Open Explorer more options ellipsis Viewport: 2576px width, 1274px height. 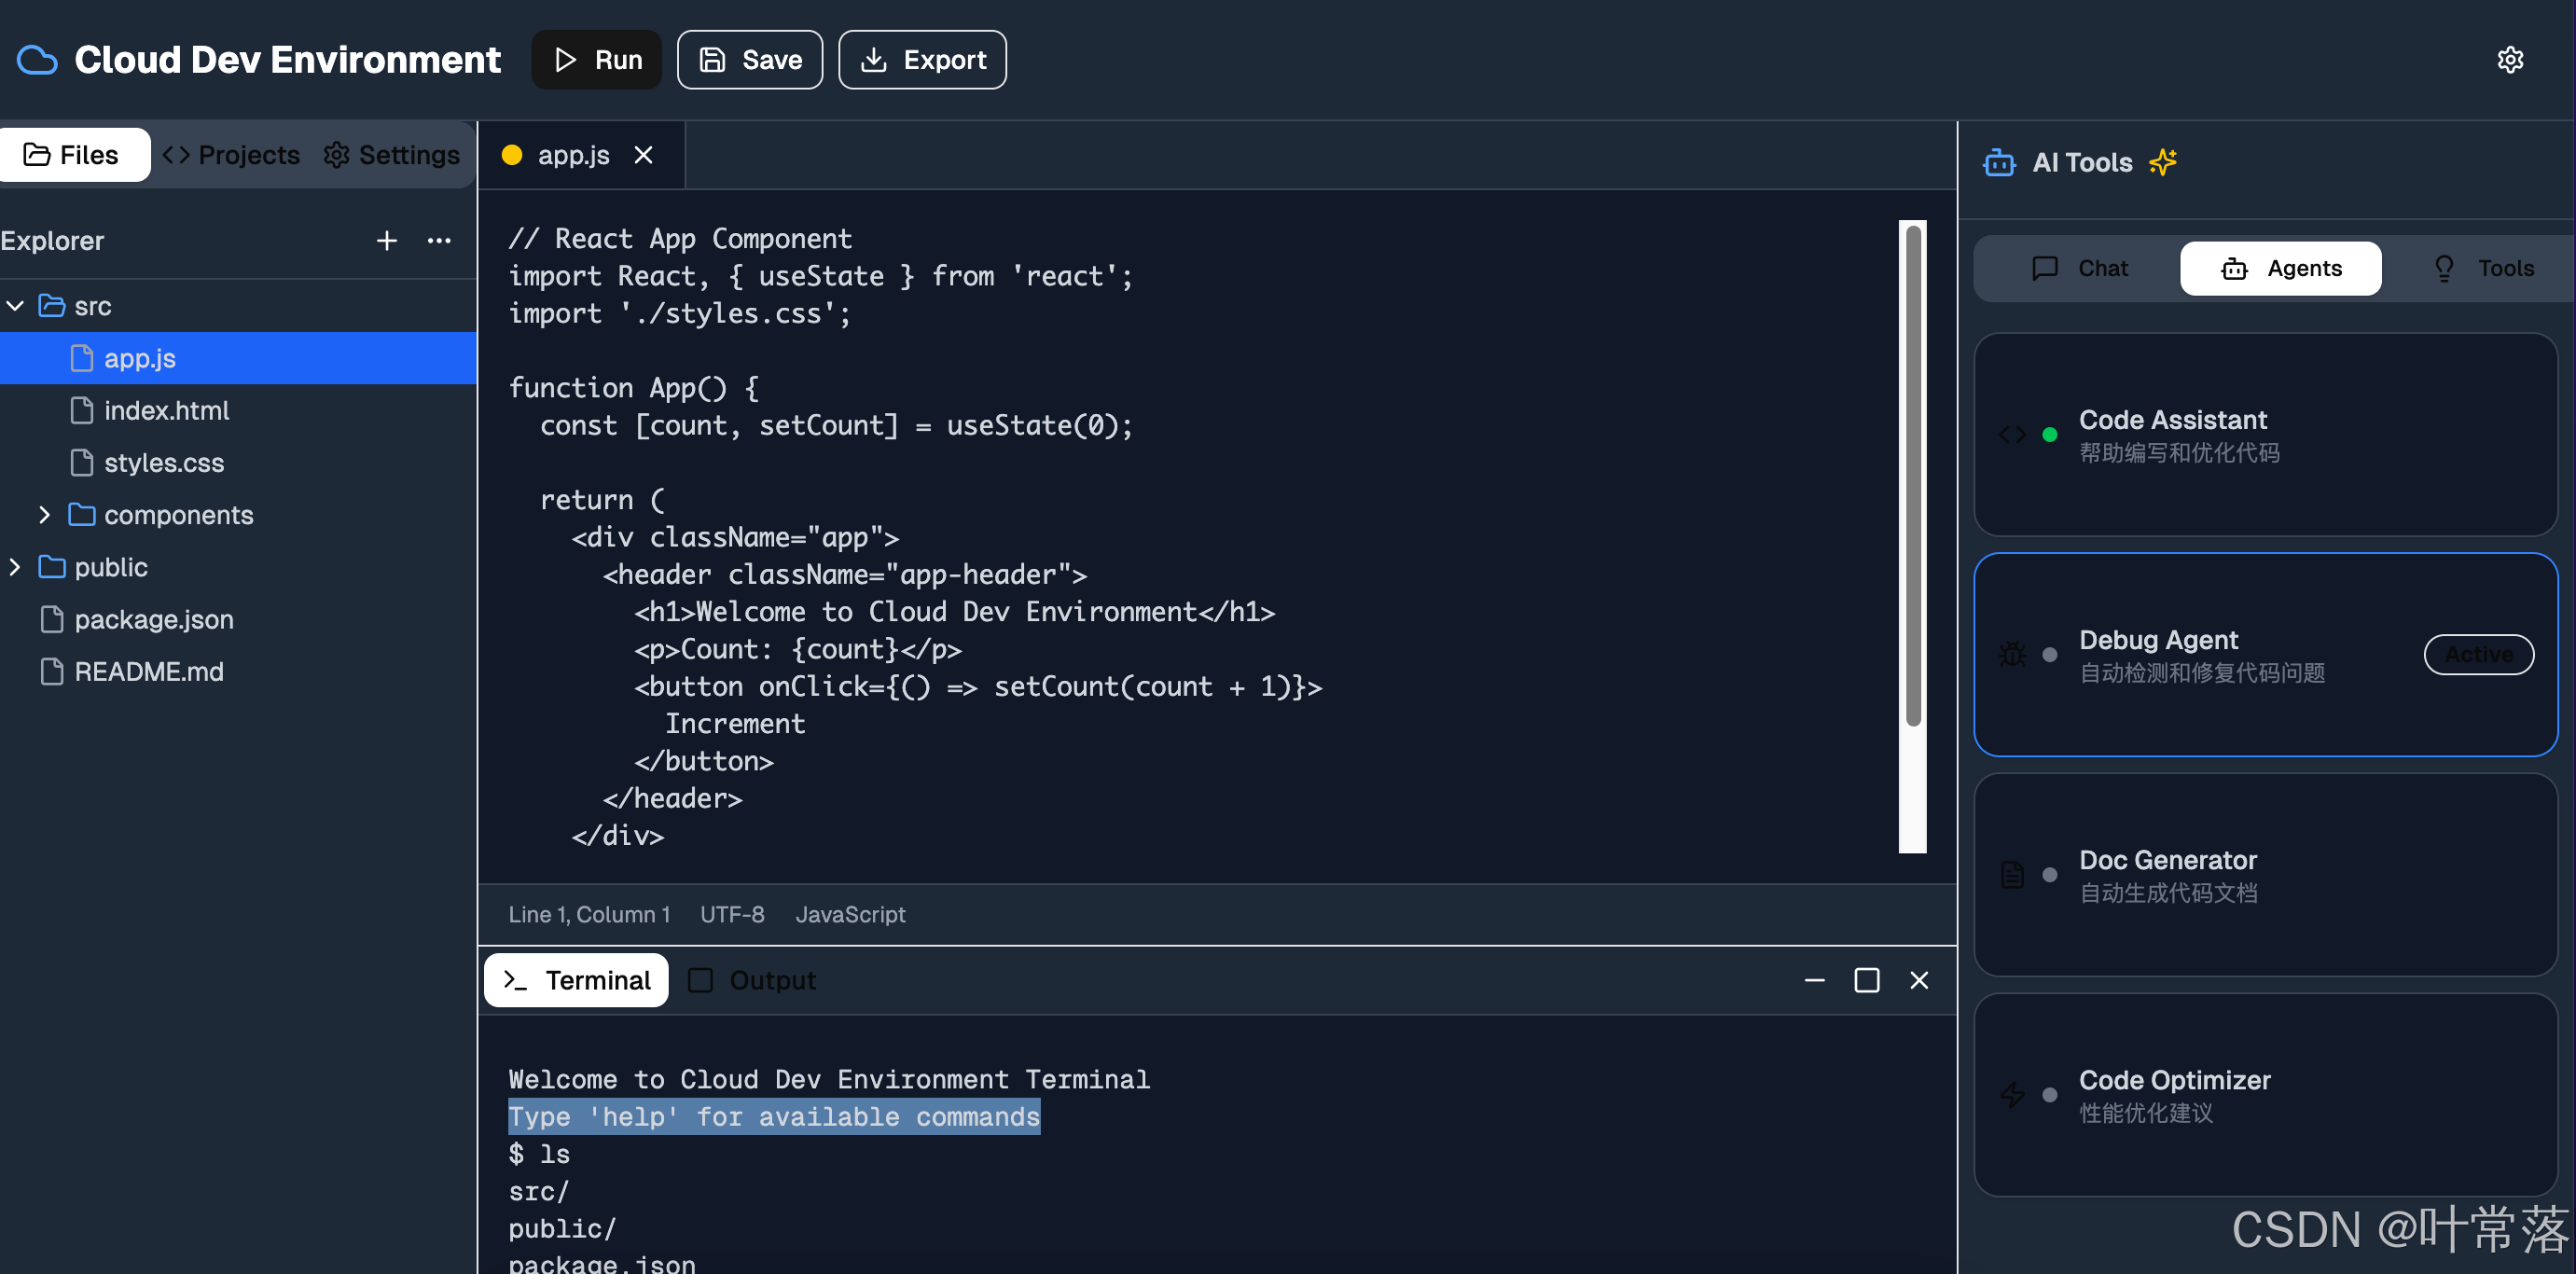439,241
